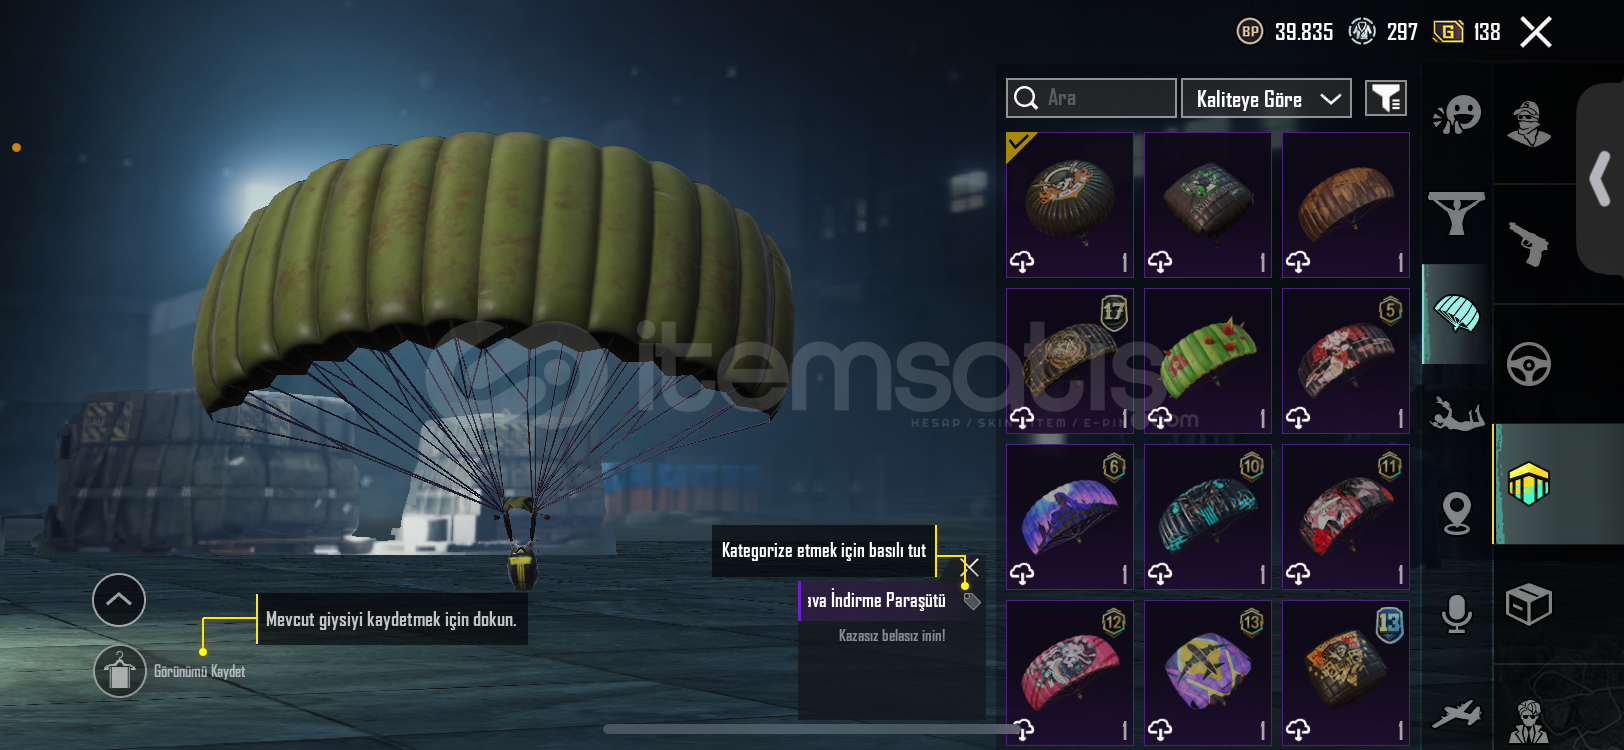
Task: Expand the side panel arrow handle
Action: coord(1600,179)
